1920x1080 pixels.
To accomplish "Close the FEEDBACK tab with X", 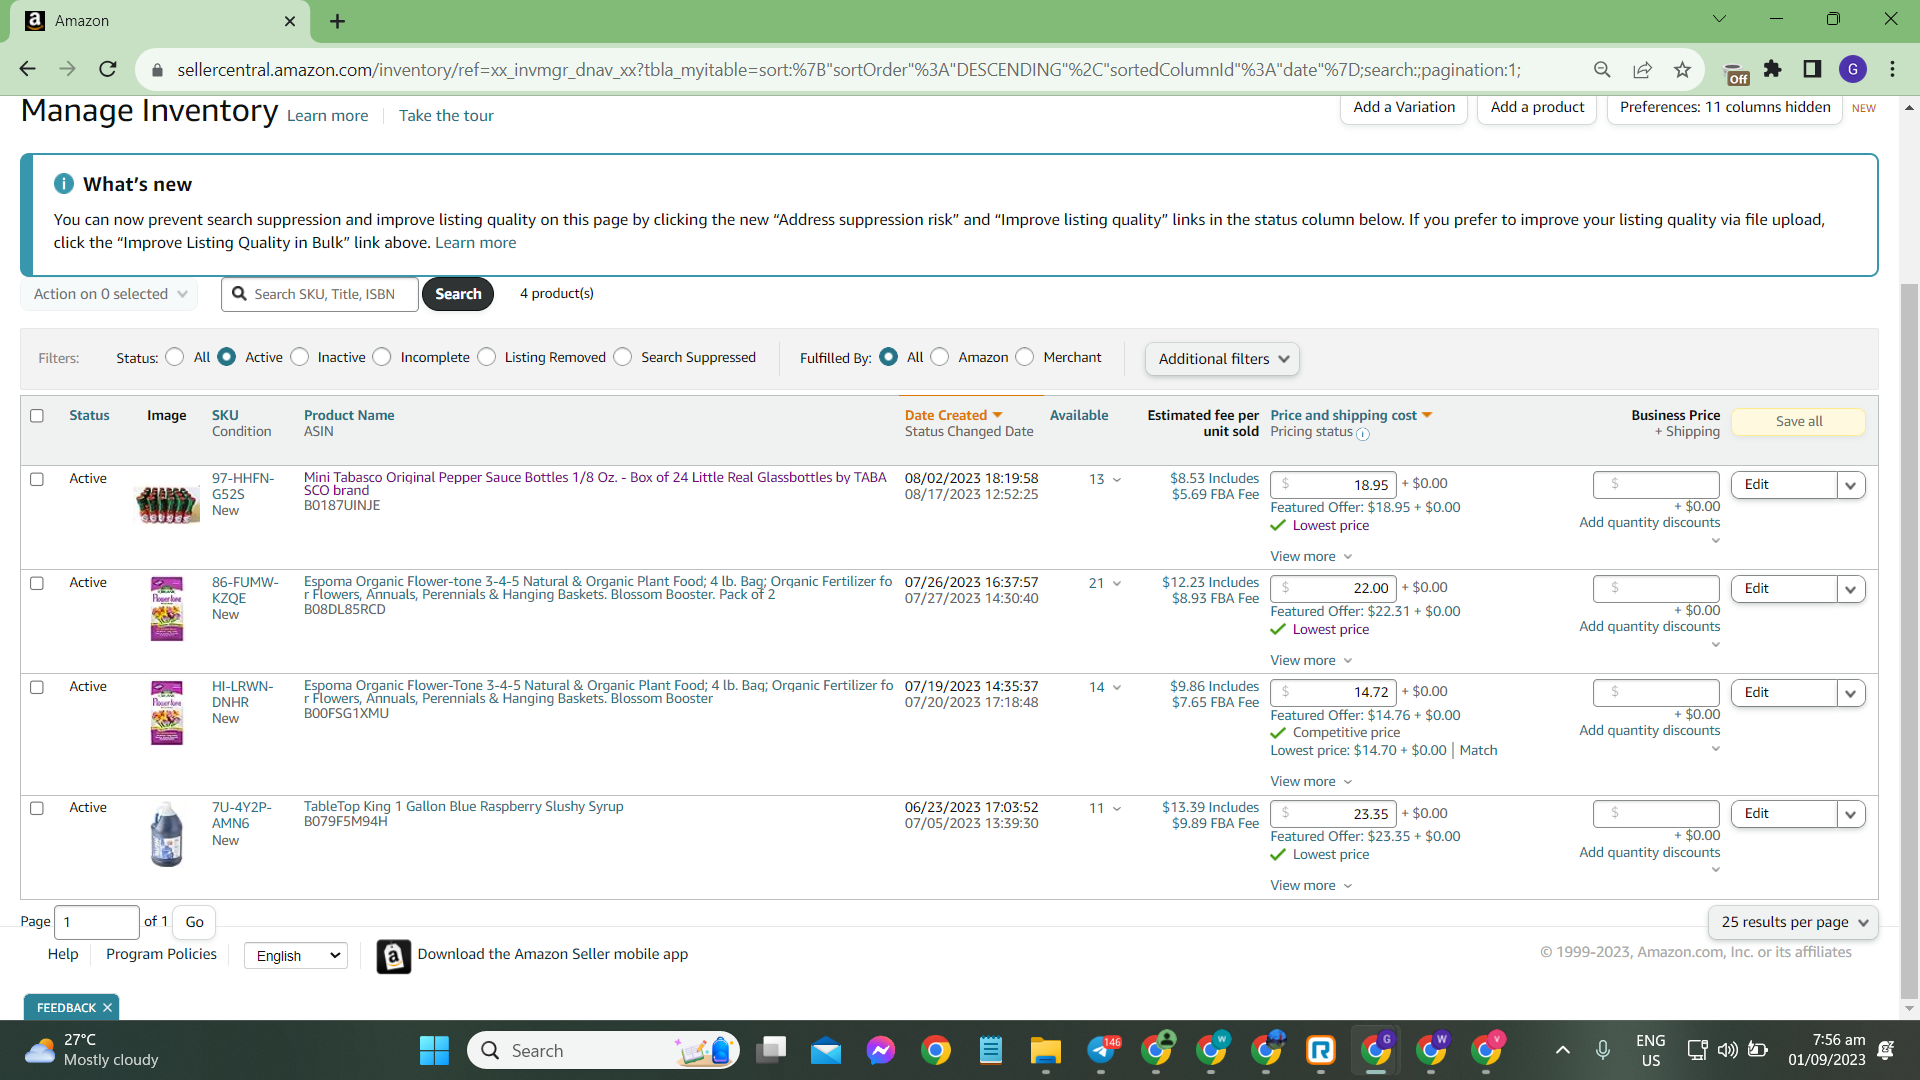I will [108, 1008].
